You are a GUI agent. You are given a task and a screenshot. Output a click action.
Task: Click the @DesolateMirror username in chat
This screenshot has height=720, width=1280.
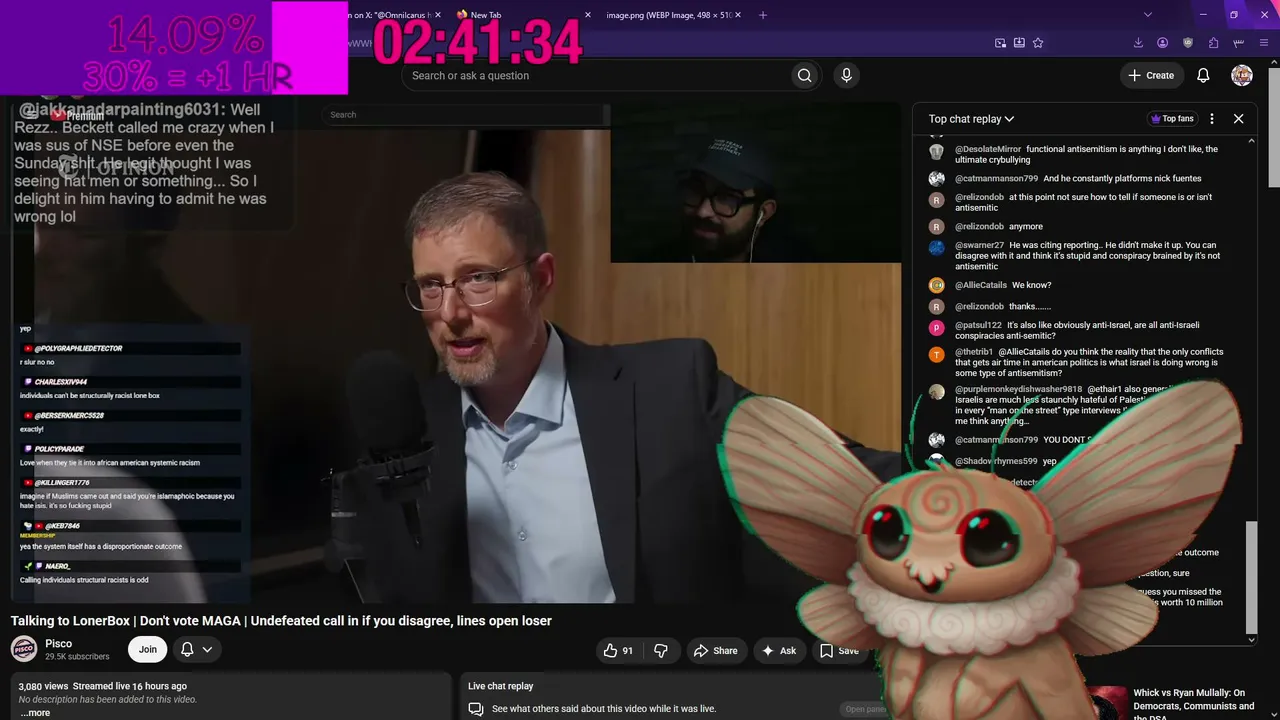point(988,149)
